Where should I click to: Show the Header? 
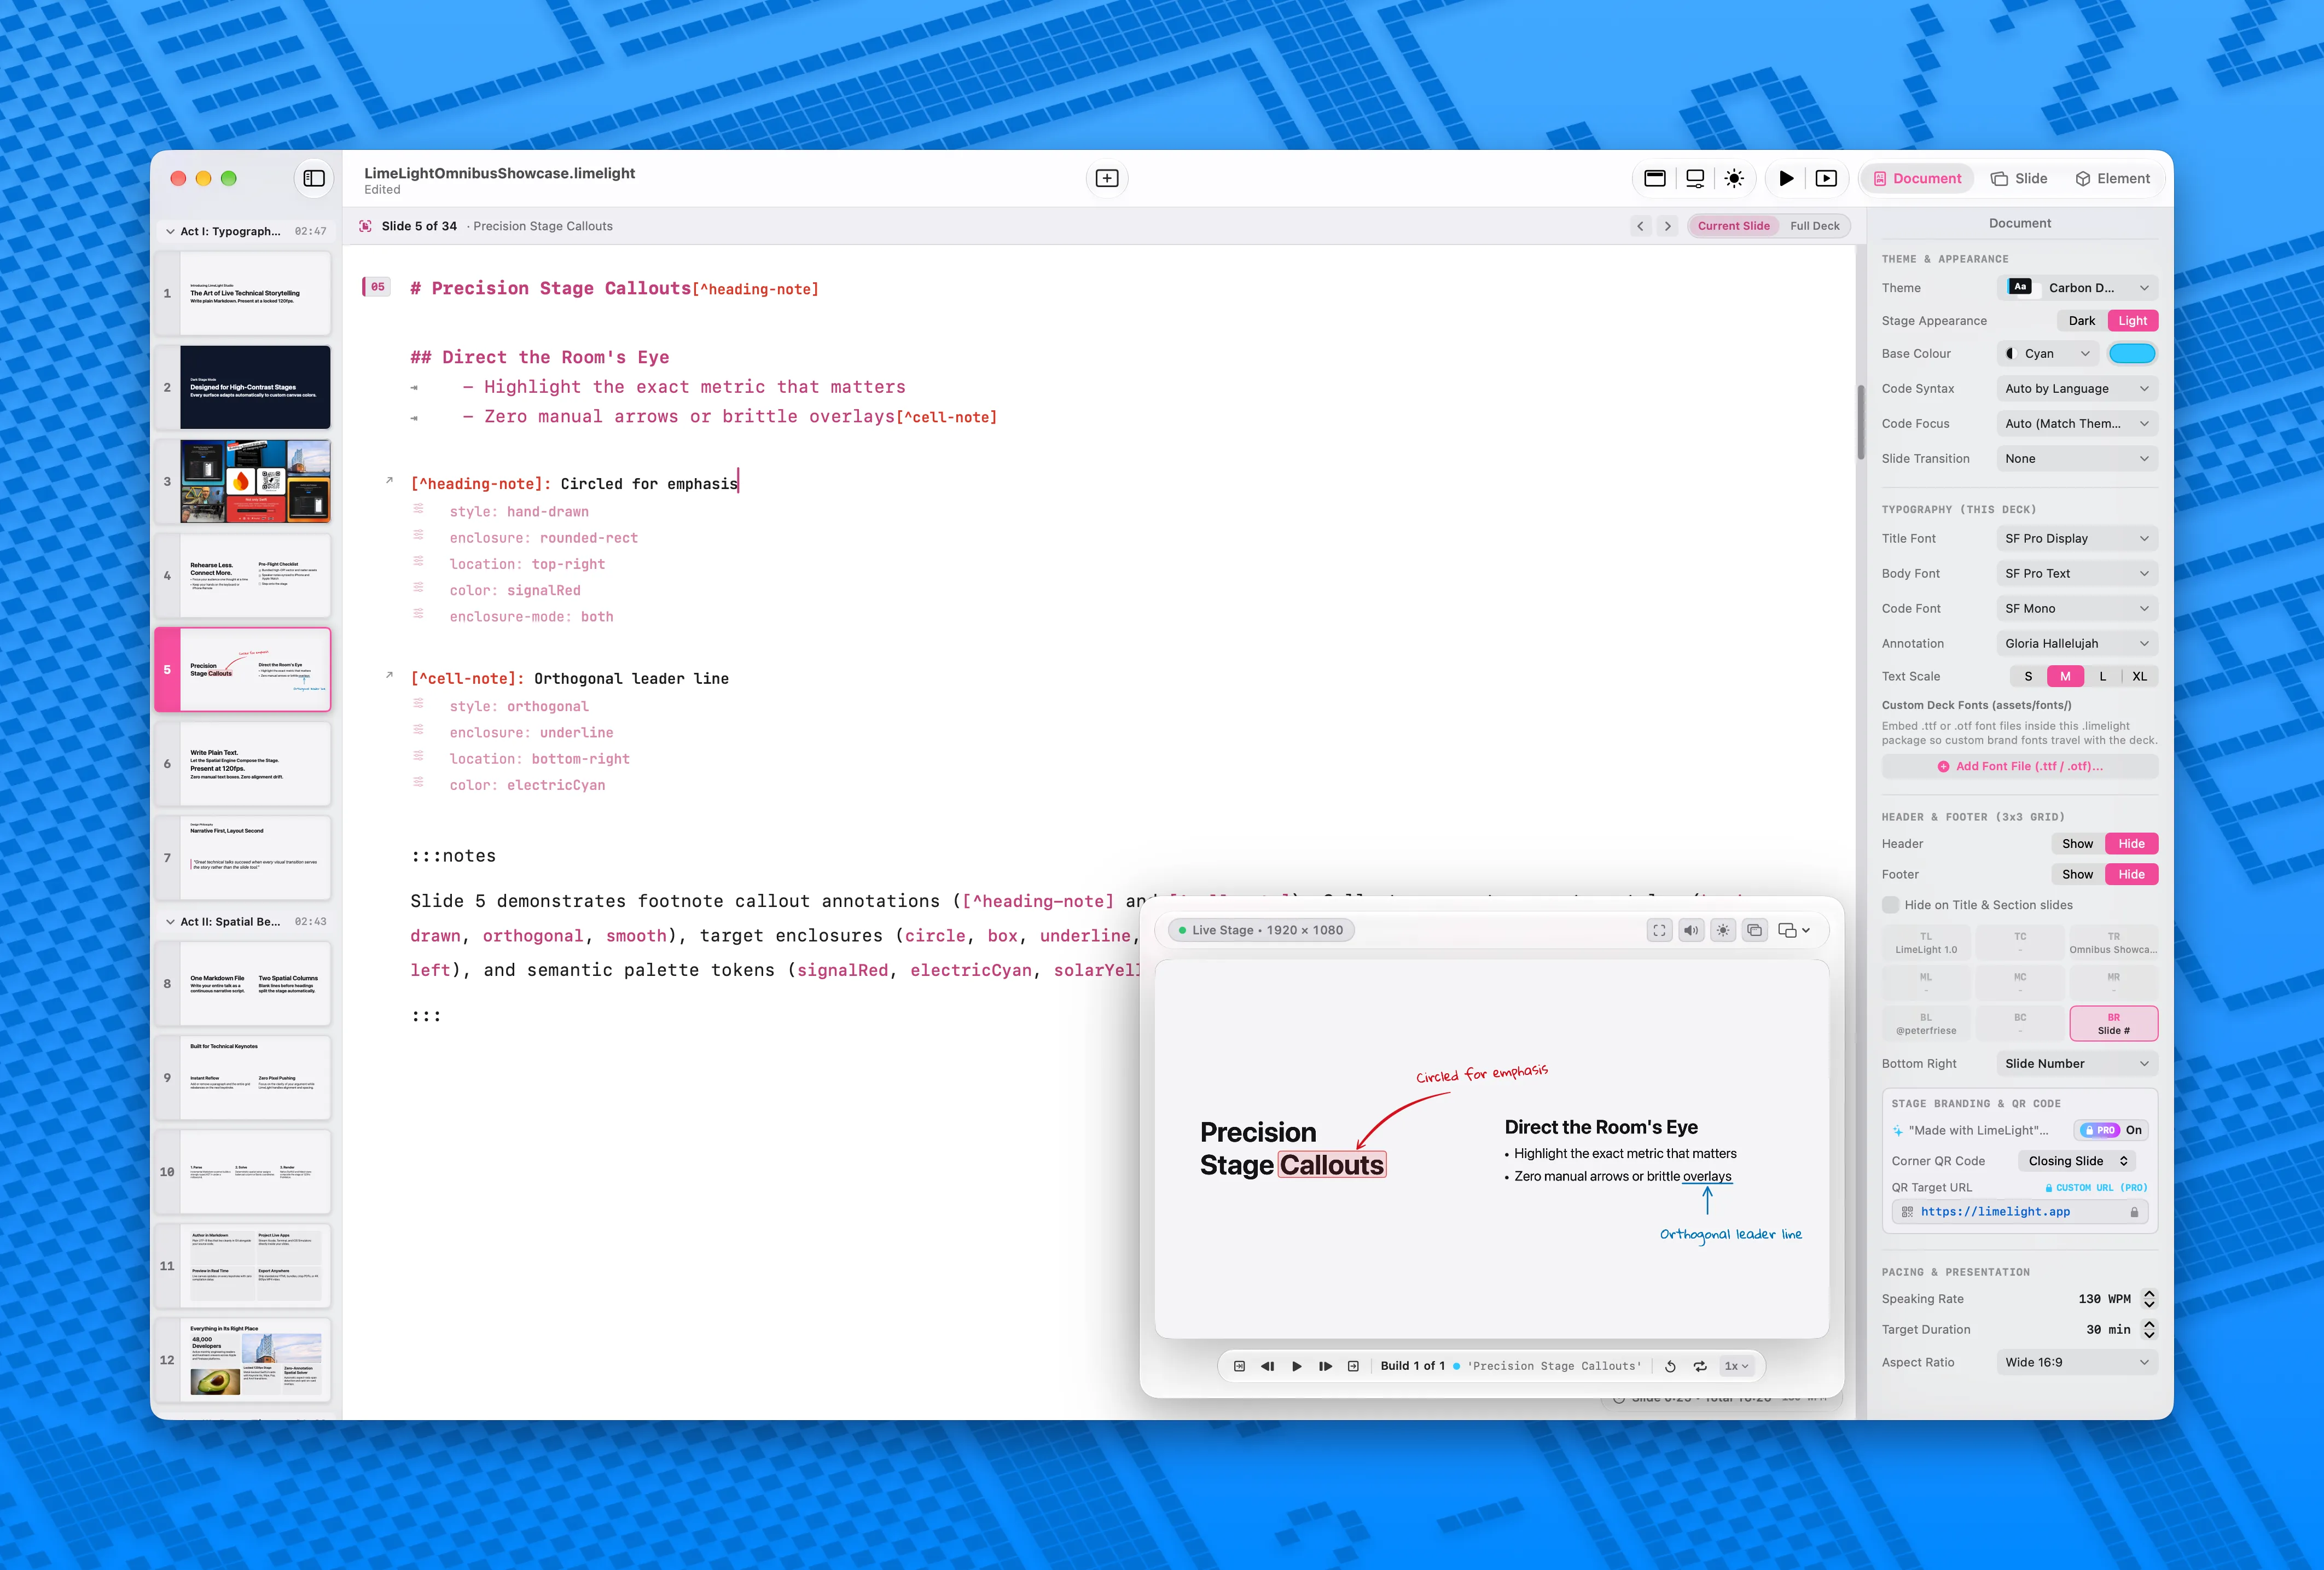coord(2077,844)
